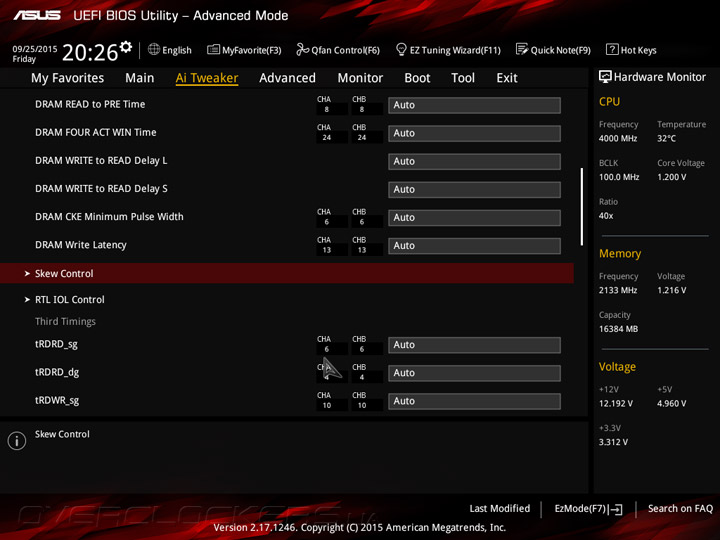Click BCLK value 100.0 MHz
720x540 pixels.
click(619, 177)
